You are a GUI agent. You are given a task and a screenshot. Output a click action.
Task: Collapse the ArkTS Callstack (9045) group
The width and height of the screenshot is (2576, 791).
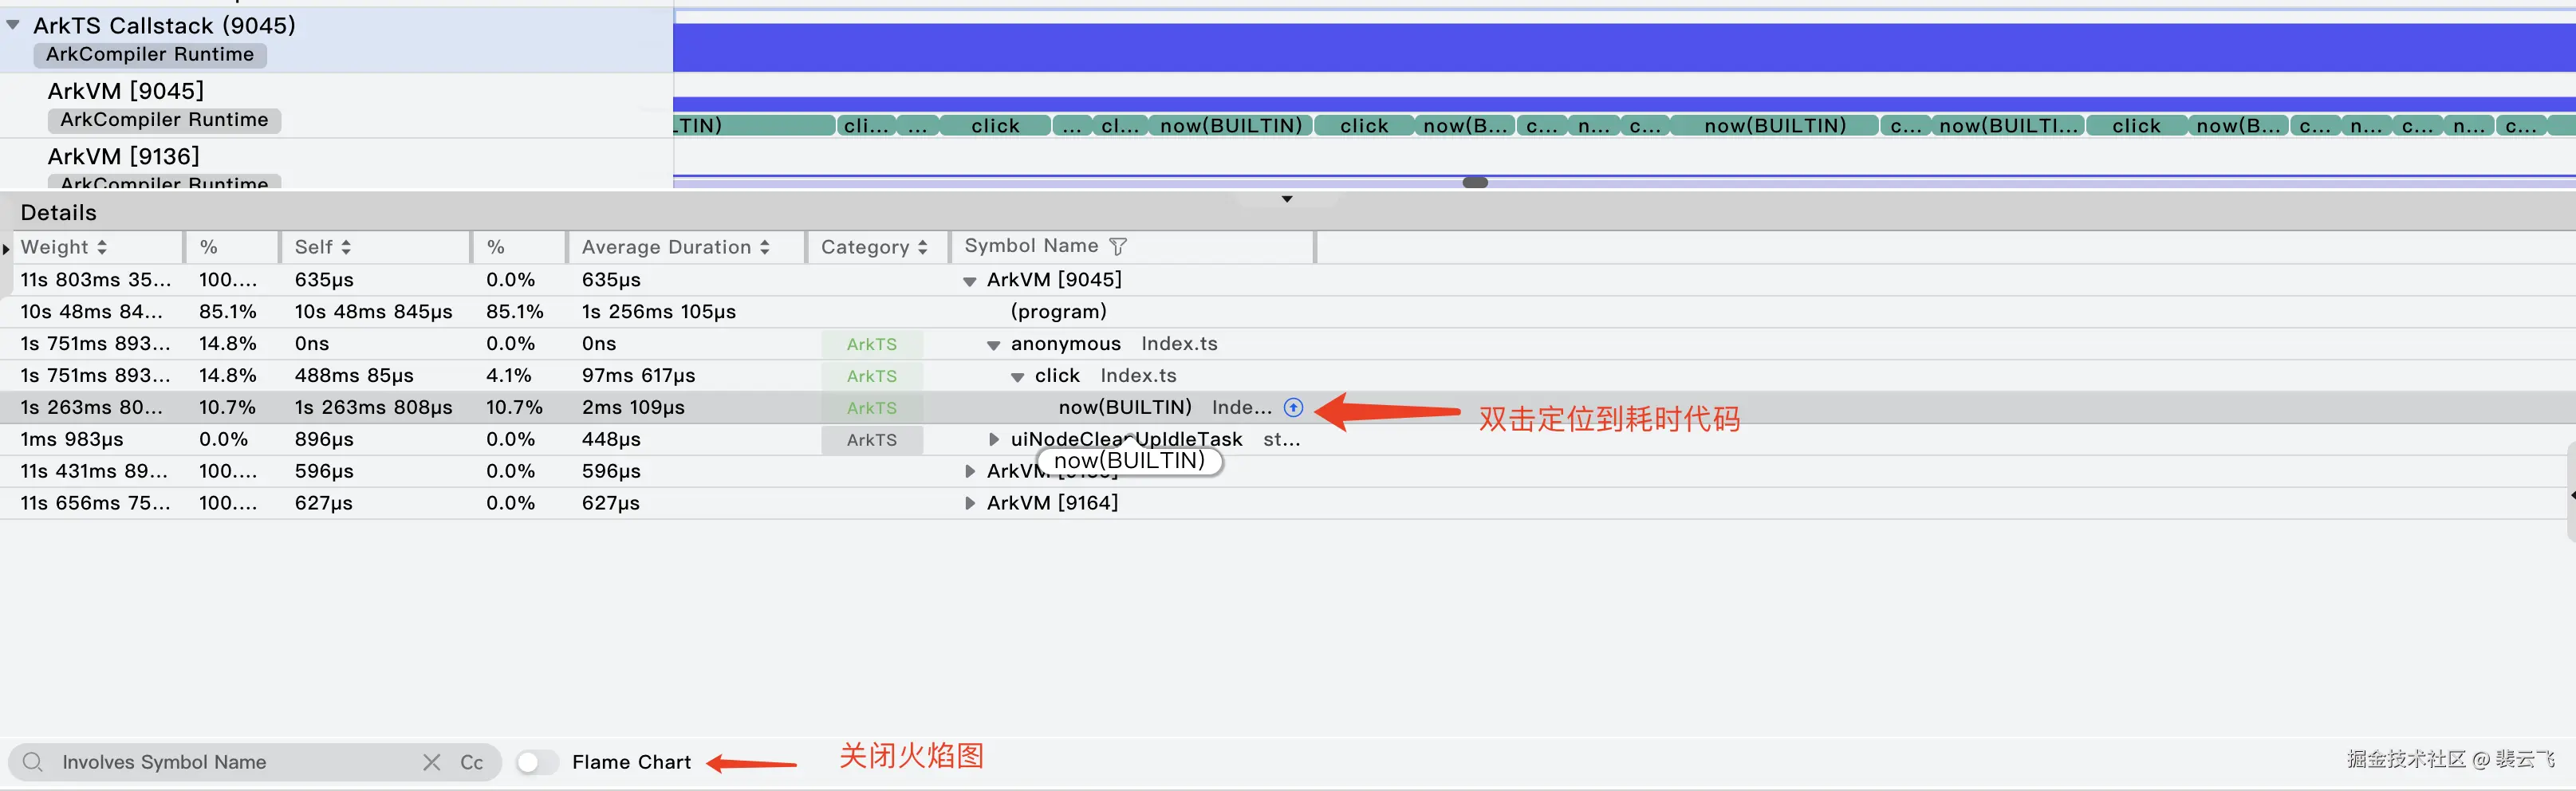[13, 25]
